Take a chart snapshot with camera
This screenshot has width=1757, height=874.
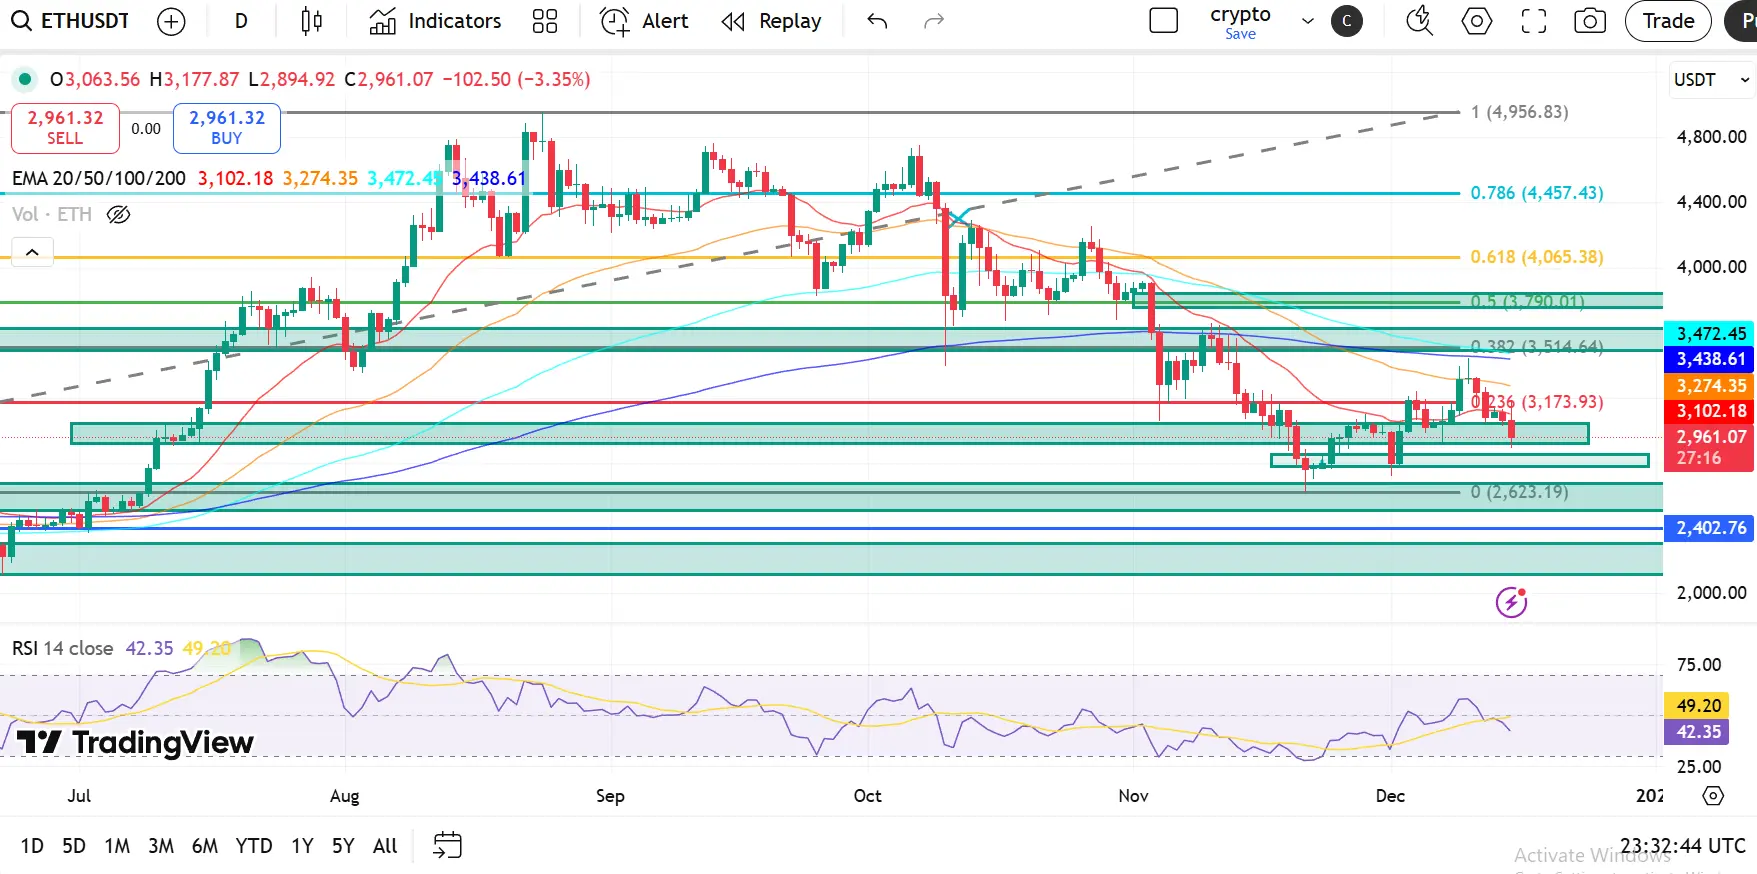pyautogui.click(x=1590, y=21)
